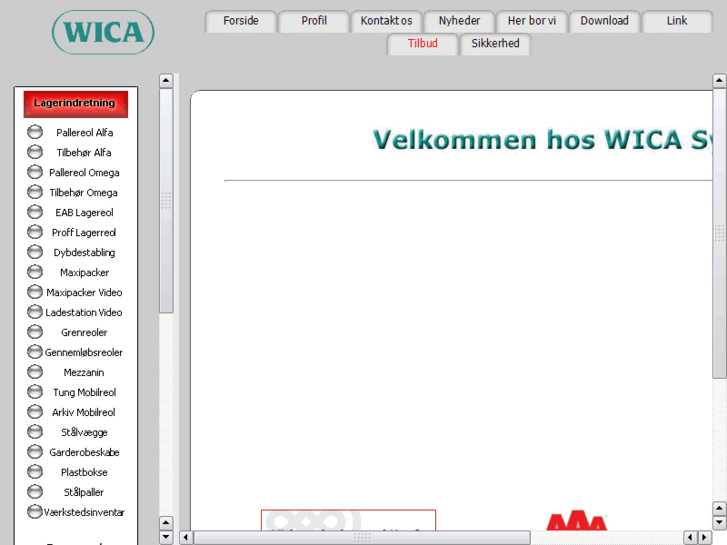Click the bullet icon beside Pallereol Omega

point(35,172)
